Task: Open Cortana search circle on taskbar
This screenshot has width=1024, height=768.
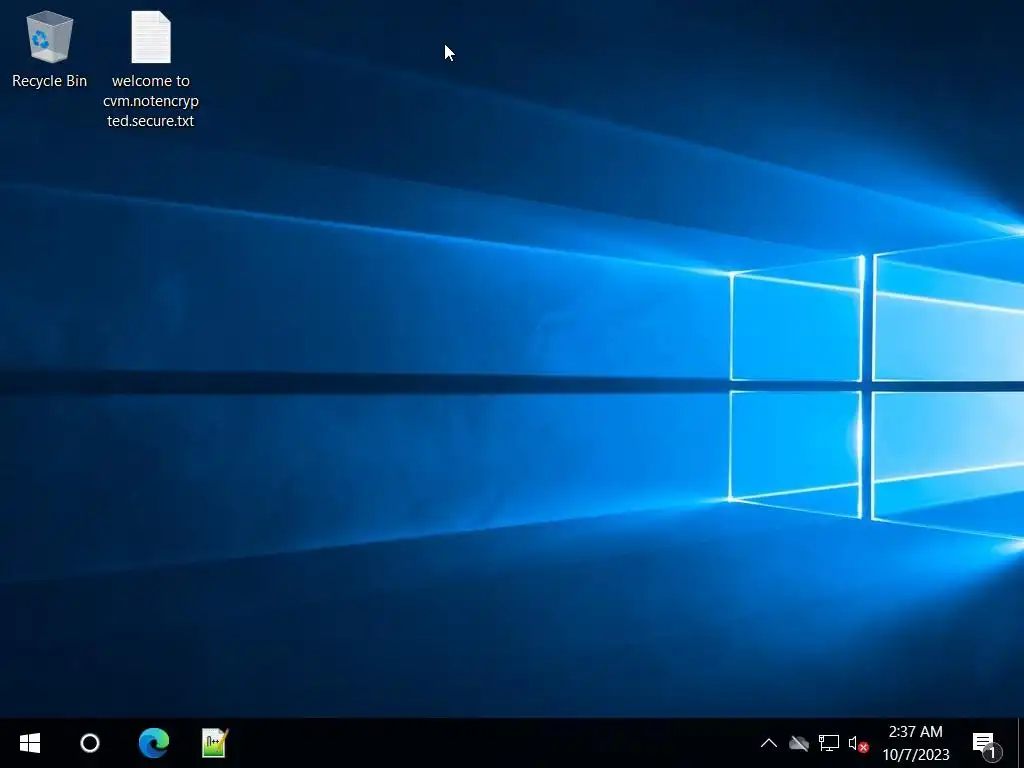Action: click(x=90, y=743)
